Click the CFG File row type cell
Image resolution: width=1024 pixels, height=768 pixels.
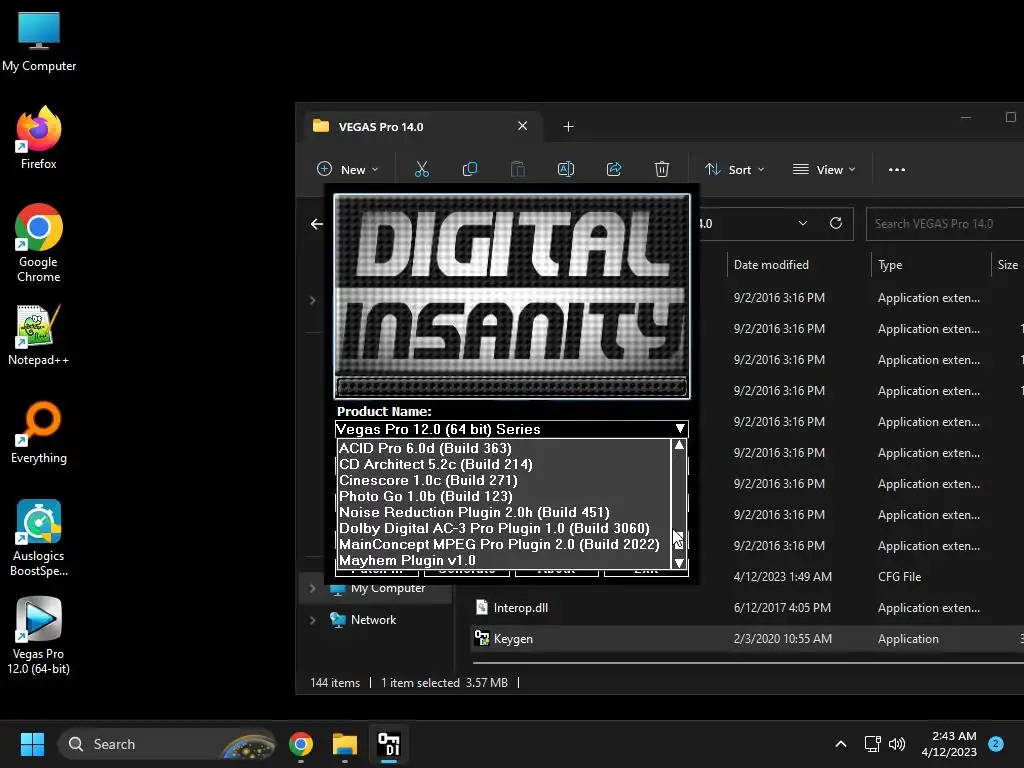coord(899,577)
